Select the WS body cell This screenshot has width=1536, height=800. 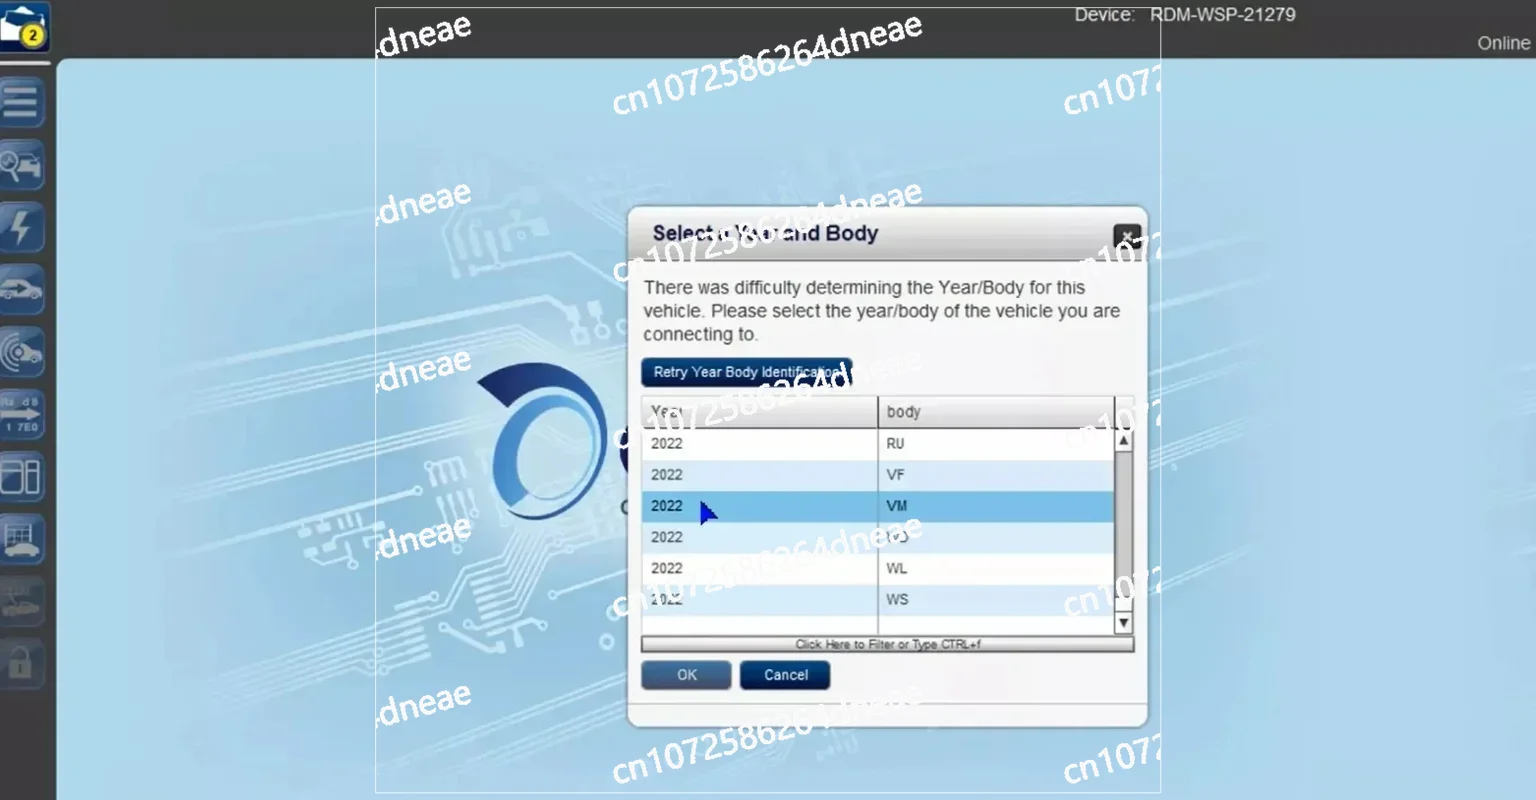996,599
